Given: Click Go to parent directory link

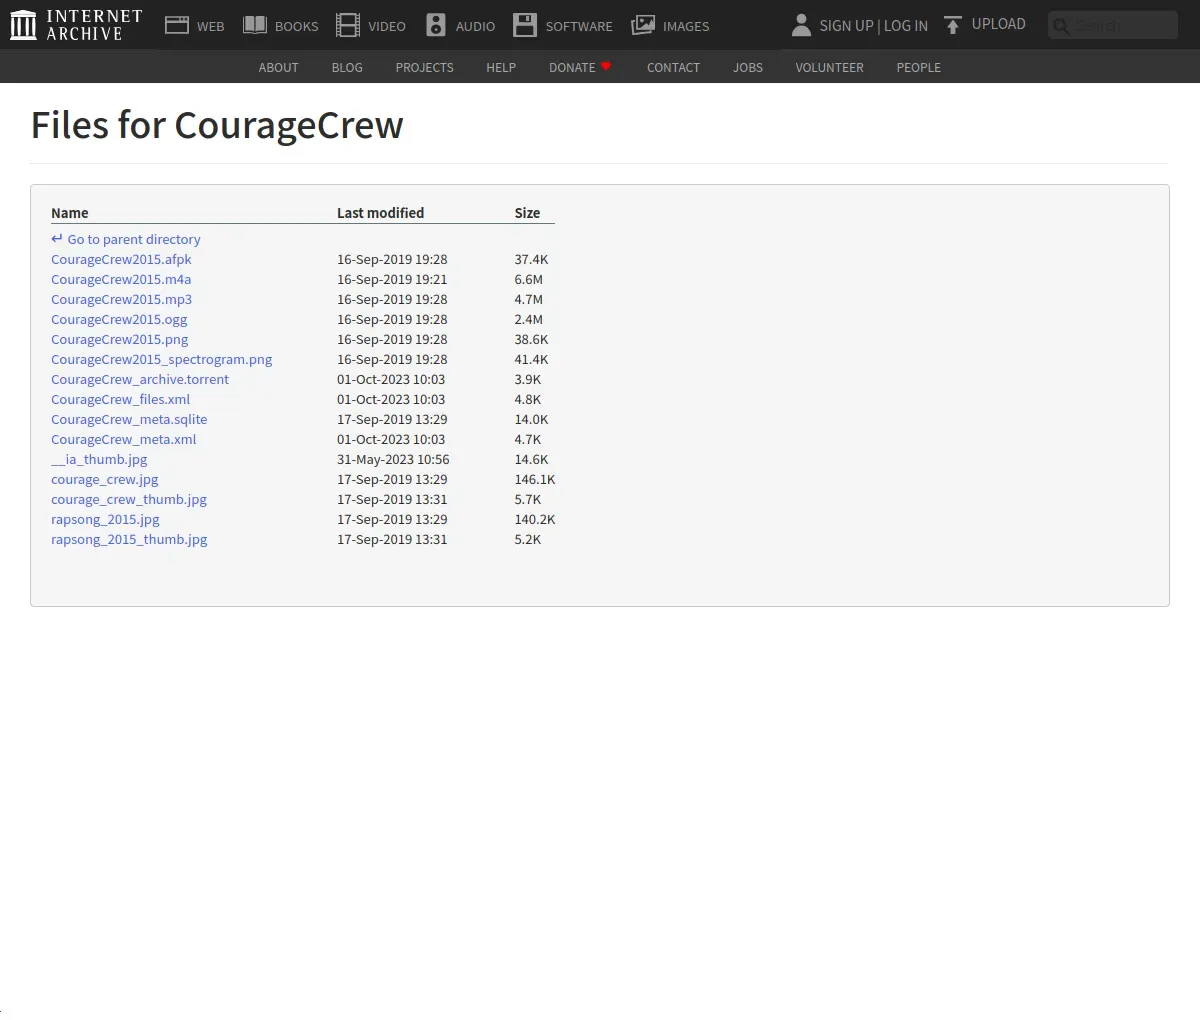Looking at the screenshot, I should click(x=134, y=240).
